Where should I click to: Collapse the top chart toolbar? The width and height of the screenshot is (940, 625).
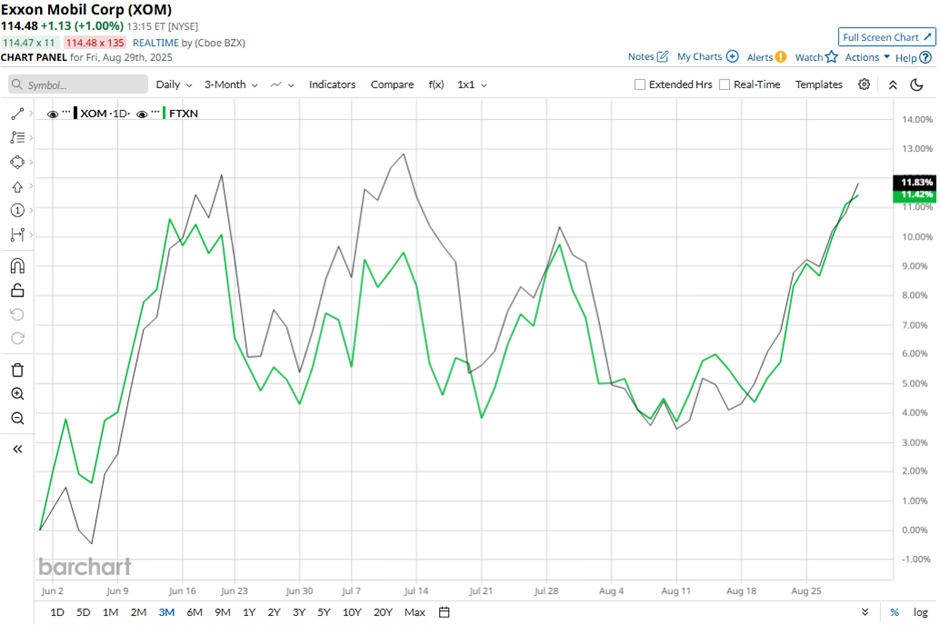[x=893, y=85]
